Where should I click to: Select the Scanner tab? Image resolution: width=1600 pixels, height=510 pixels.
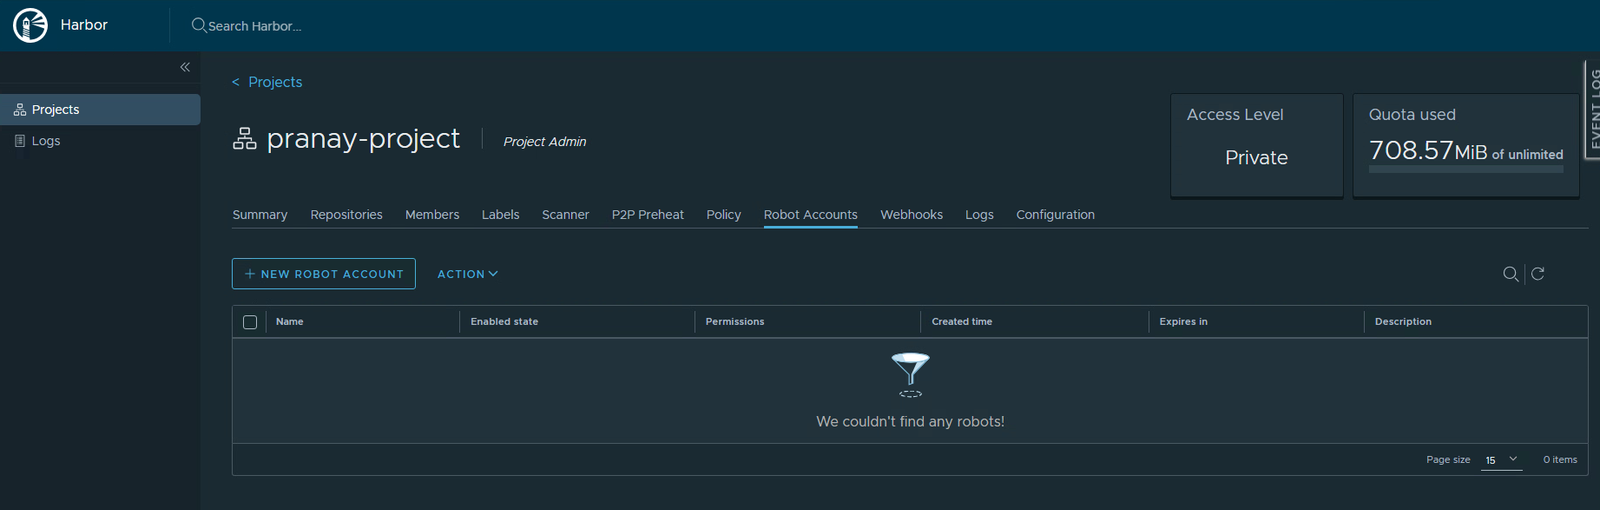point(565,215)
